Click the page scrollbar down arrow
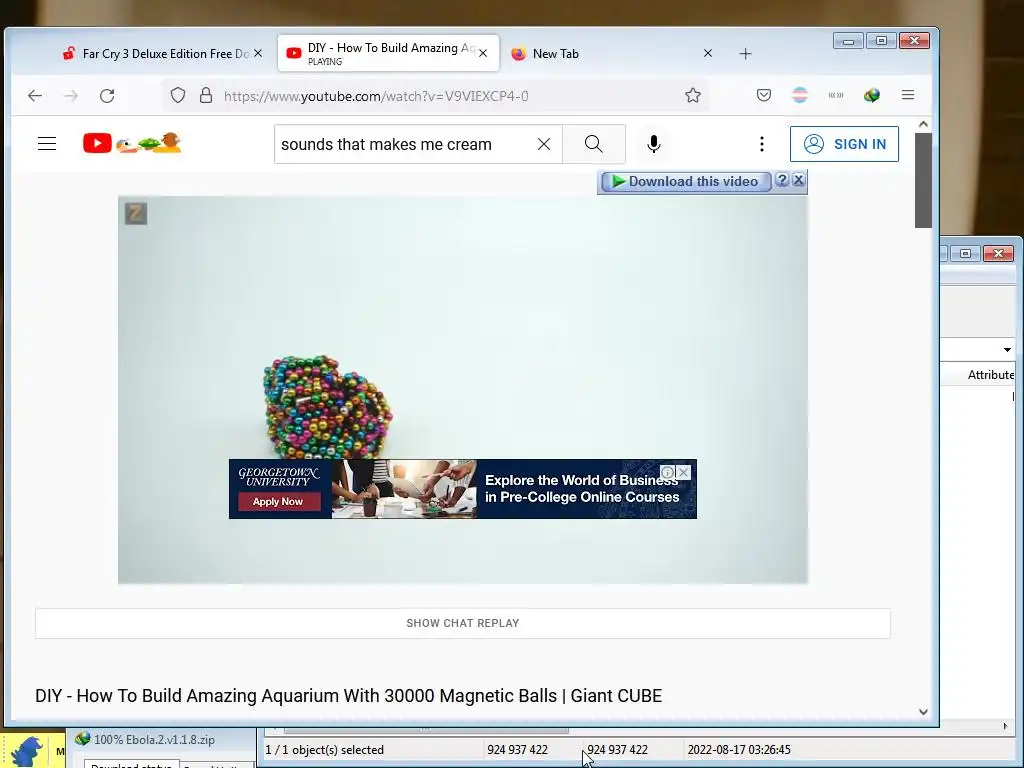Screen dimensions: 1024x768 923,712
